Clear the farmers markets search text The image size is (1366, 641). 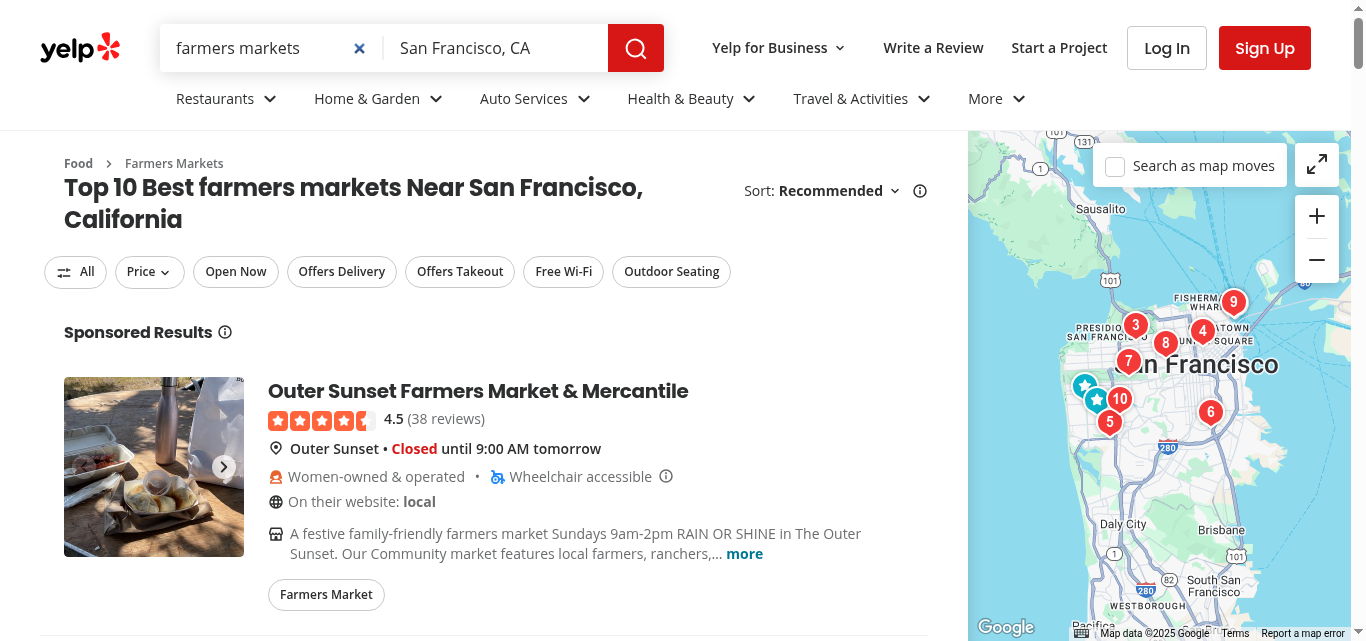pos(360,48)
